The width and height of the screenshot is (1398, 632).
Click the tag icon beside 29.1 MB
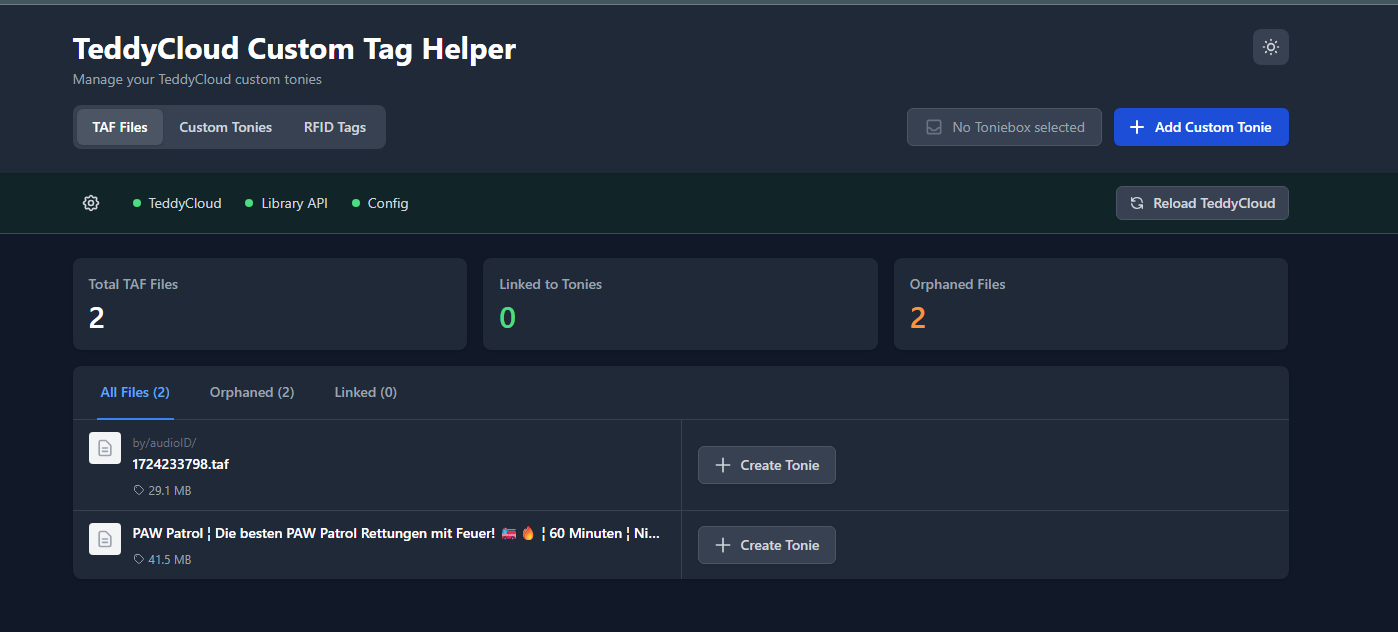click(139, 491)
